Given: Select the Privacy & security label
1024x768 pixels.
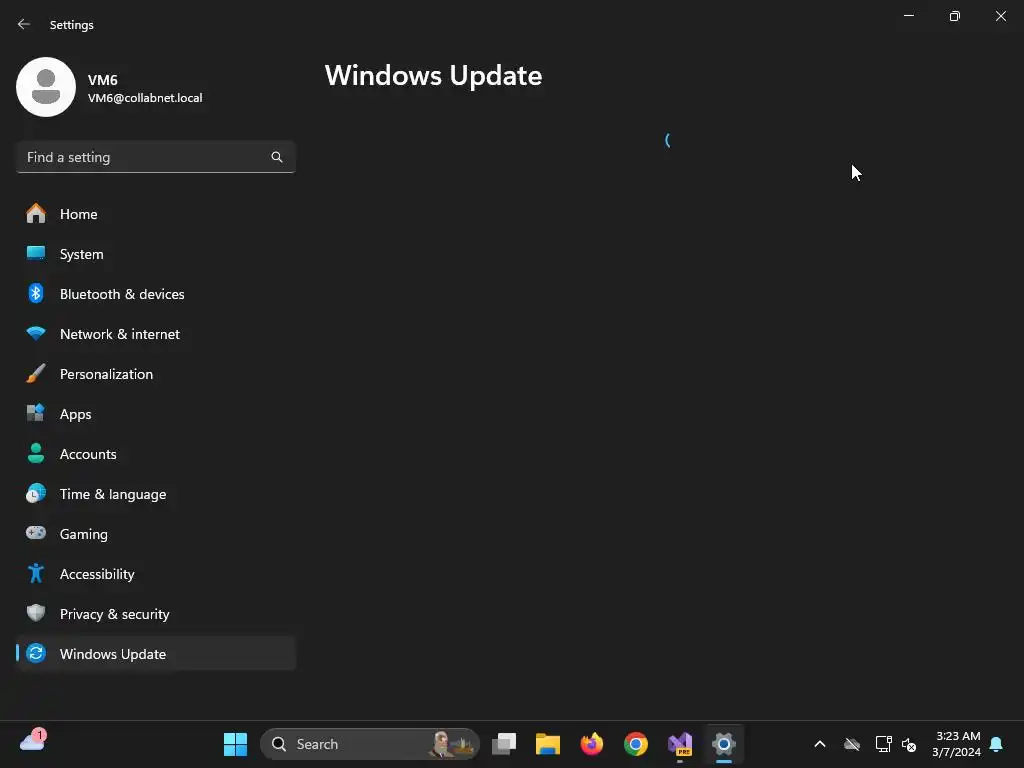Looking at the screenshot, I should (114, 614).
